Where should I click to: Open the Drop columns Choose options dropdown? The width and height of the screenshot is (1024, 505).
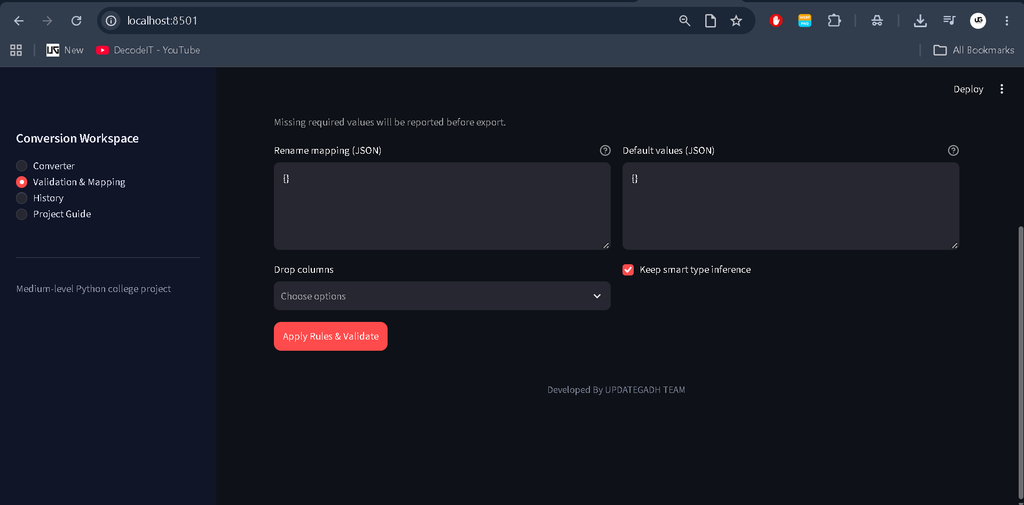(442, 296)
